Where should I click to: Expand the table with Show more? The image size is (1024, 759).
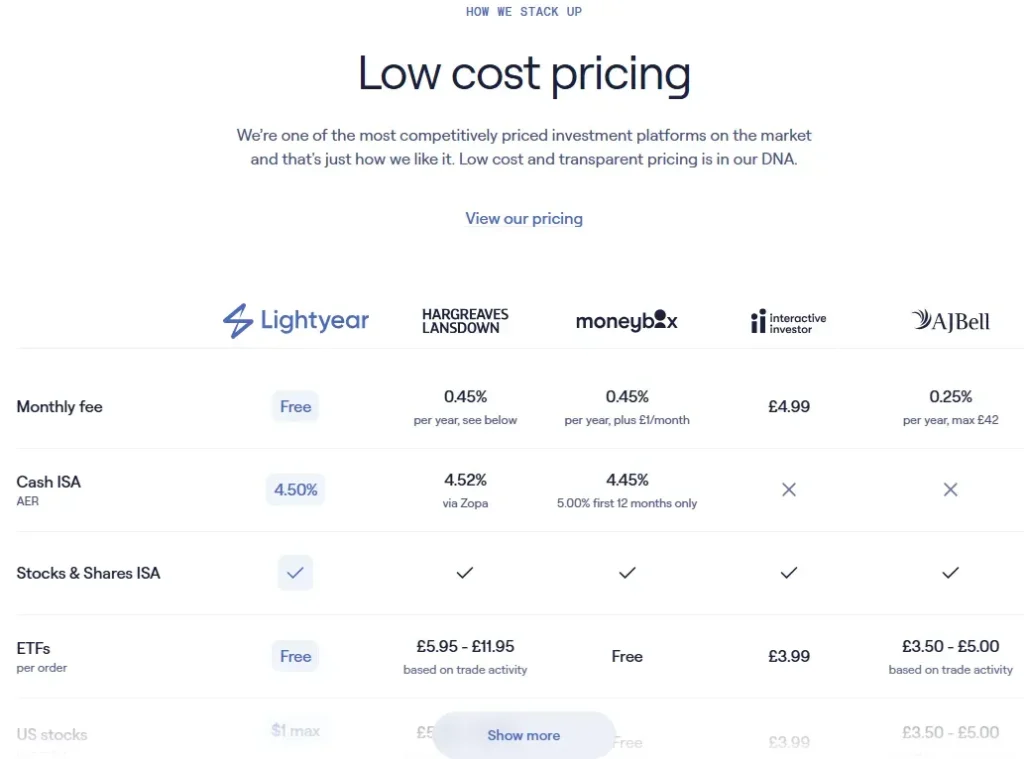pyautogui.click(x=524, y=735)
